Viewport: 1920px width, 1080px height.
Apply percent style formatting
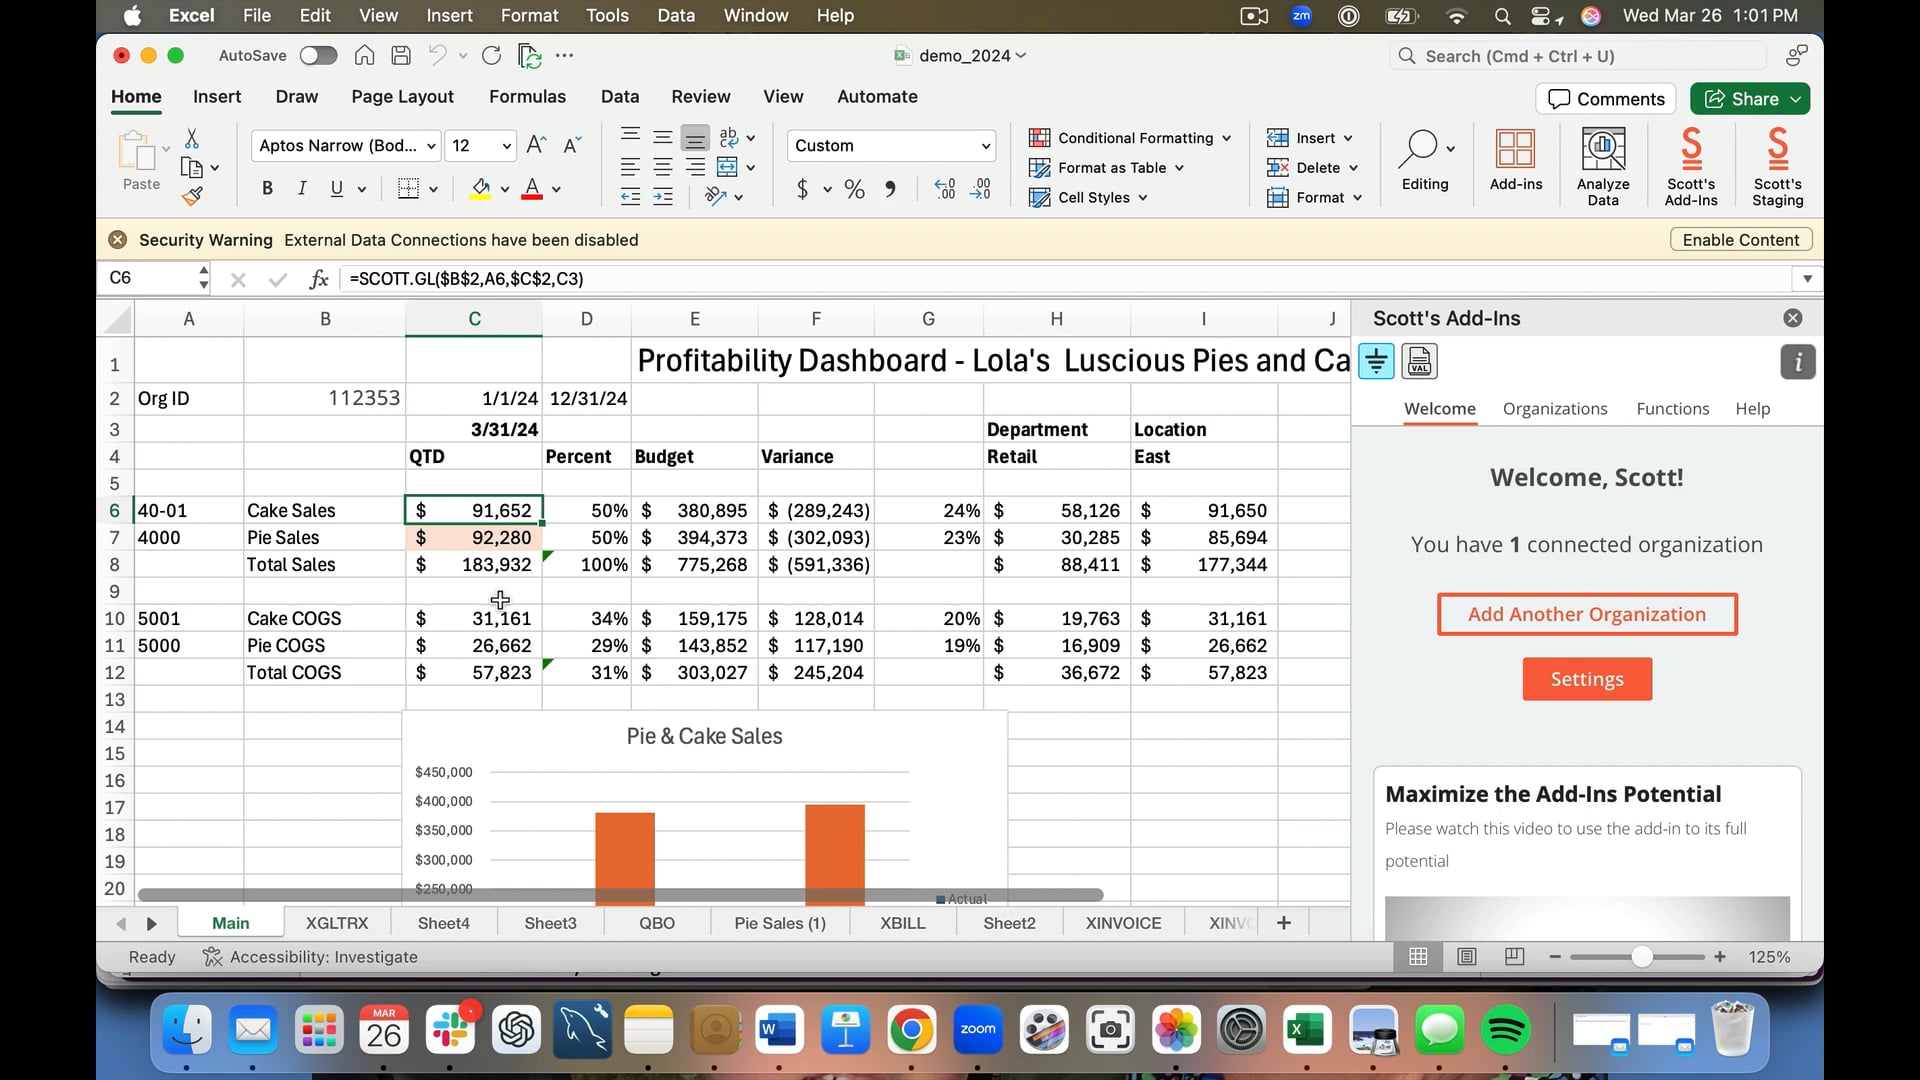[x=854, y=189]
